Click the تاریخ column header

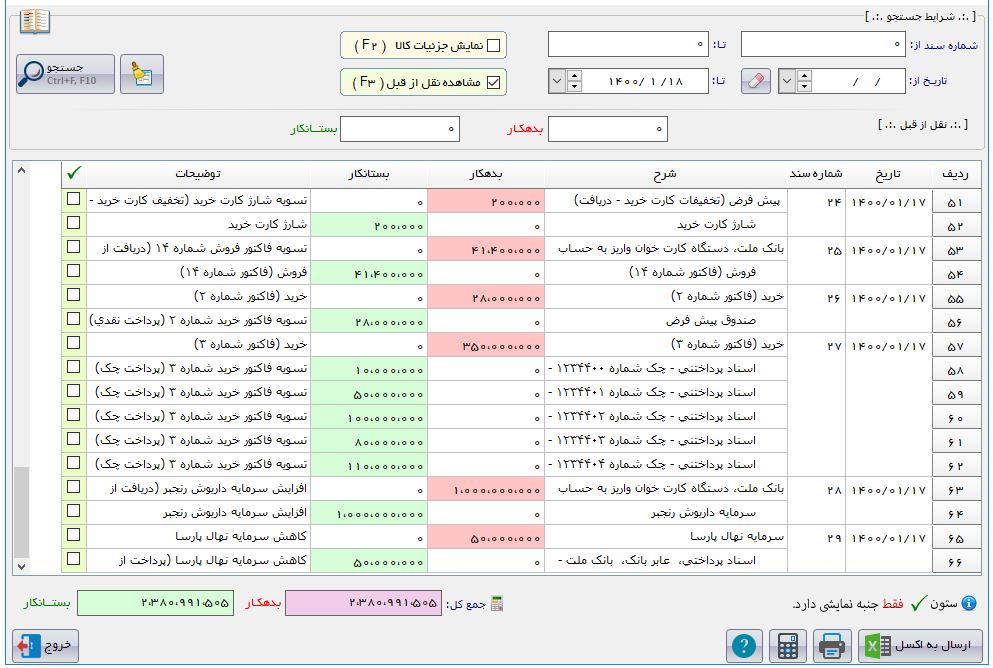[x=889, y=174]
